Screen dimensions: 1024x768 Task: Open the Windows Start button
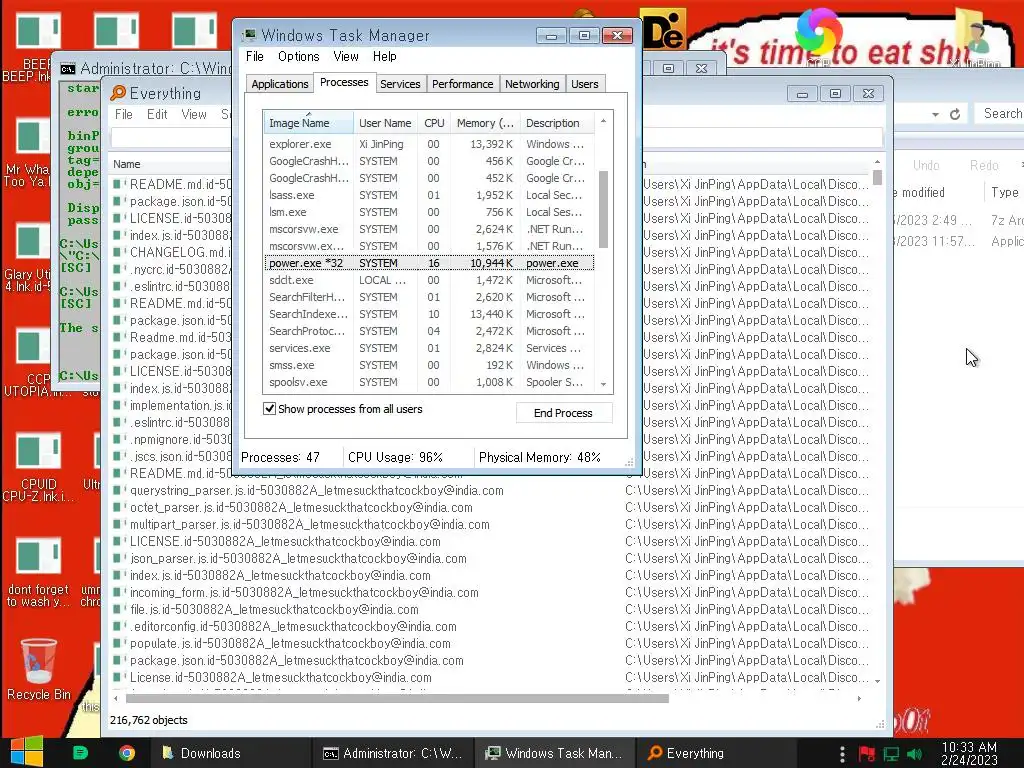(26, 752)
